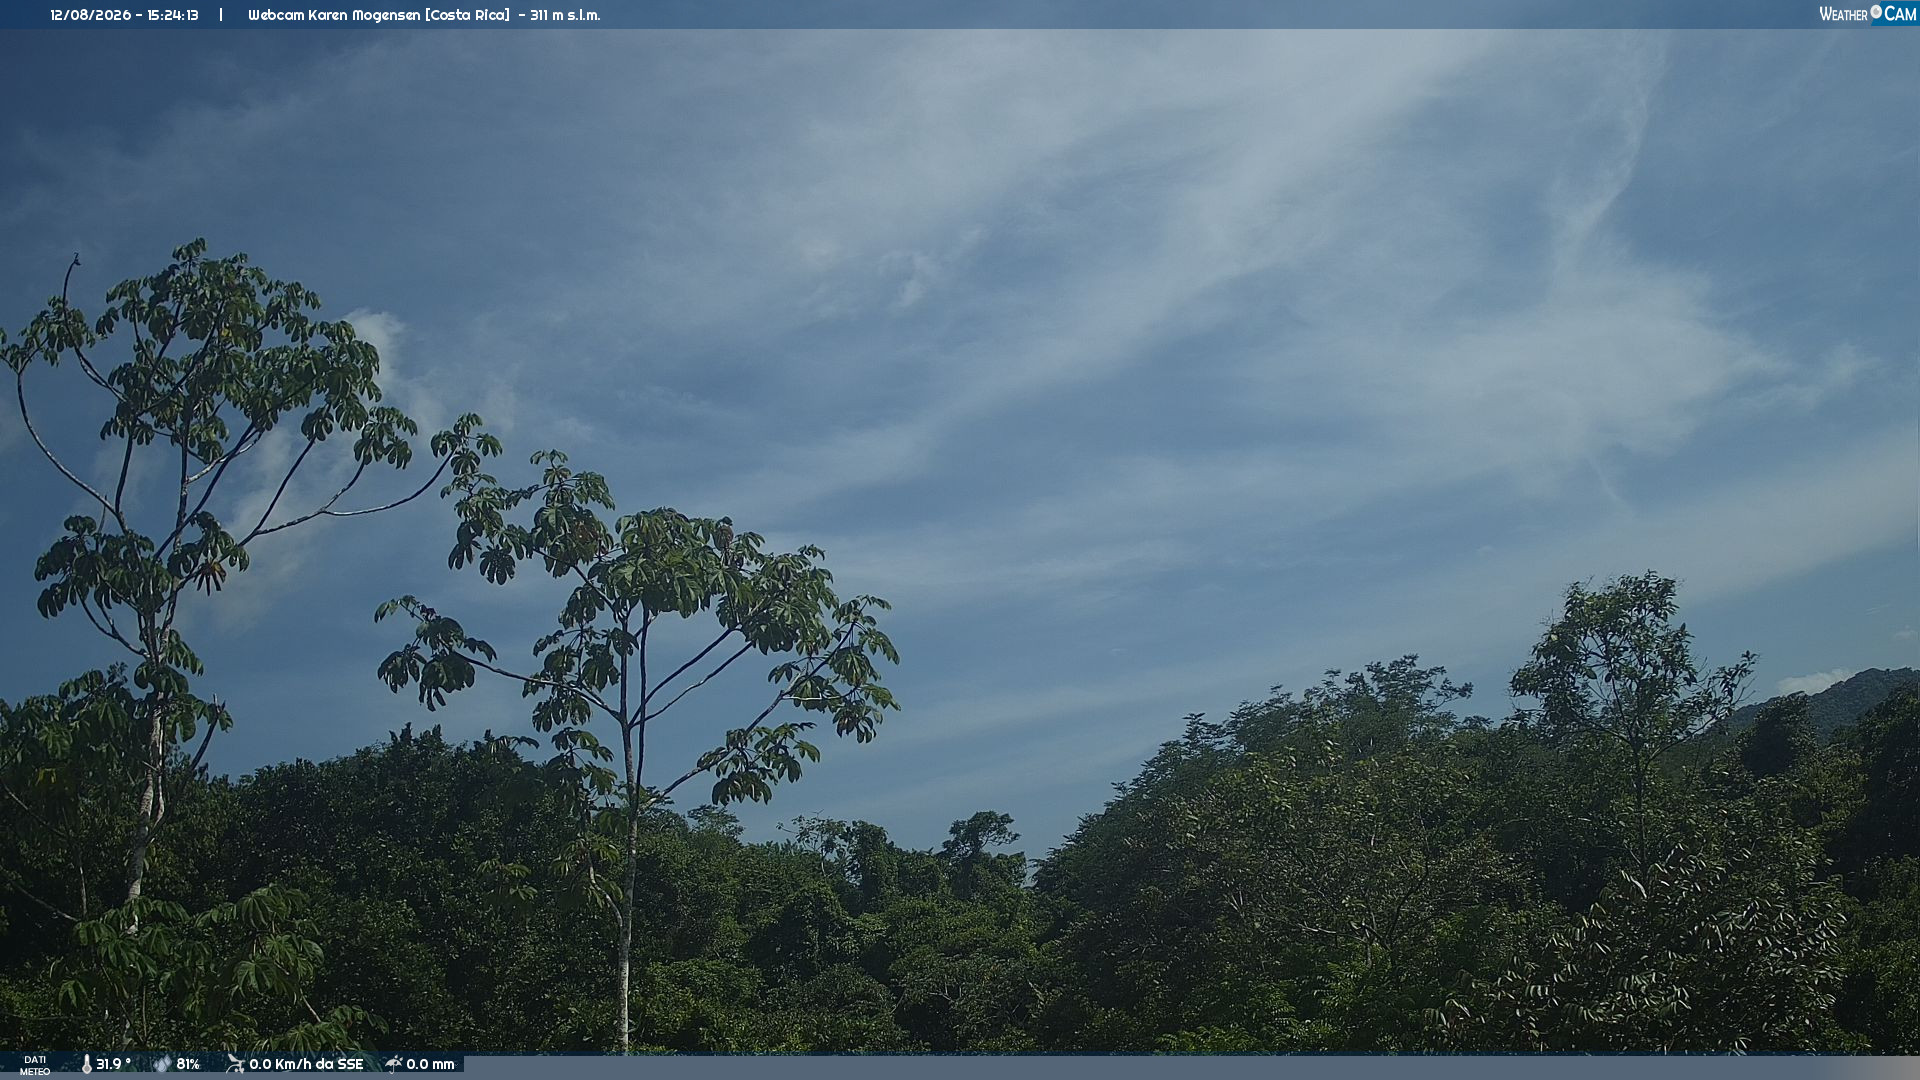The width and height of the screenshot is (1920, 1080).
Task: Click the umbrella rainfall icon
Action: tap(393, 1064)
